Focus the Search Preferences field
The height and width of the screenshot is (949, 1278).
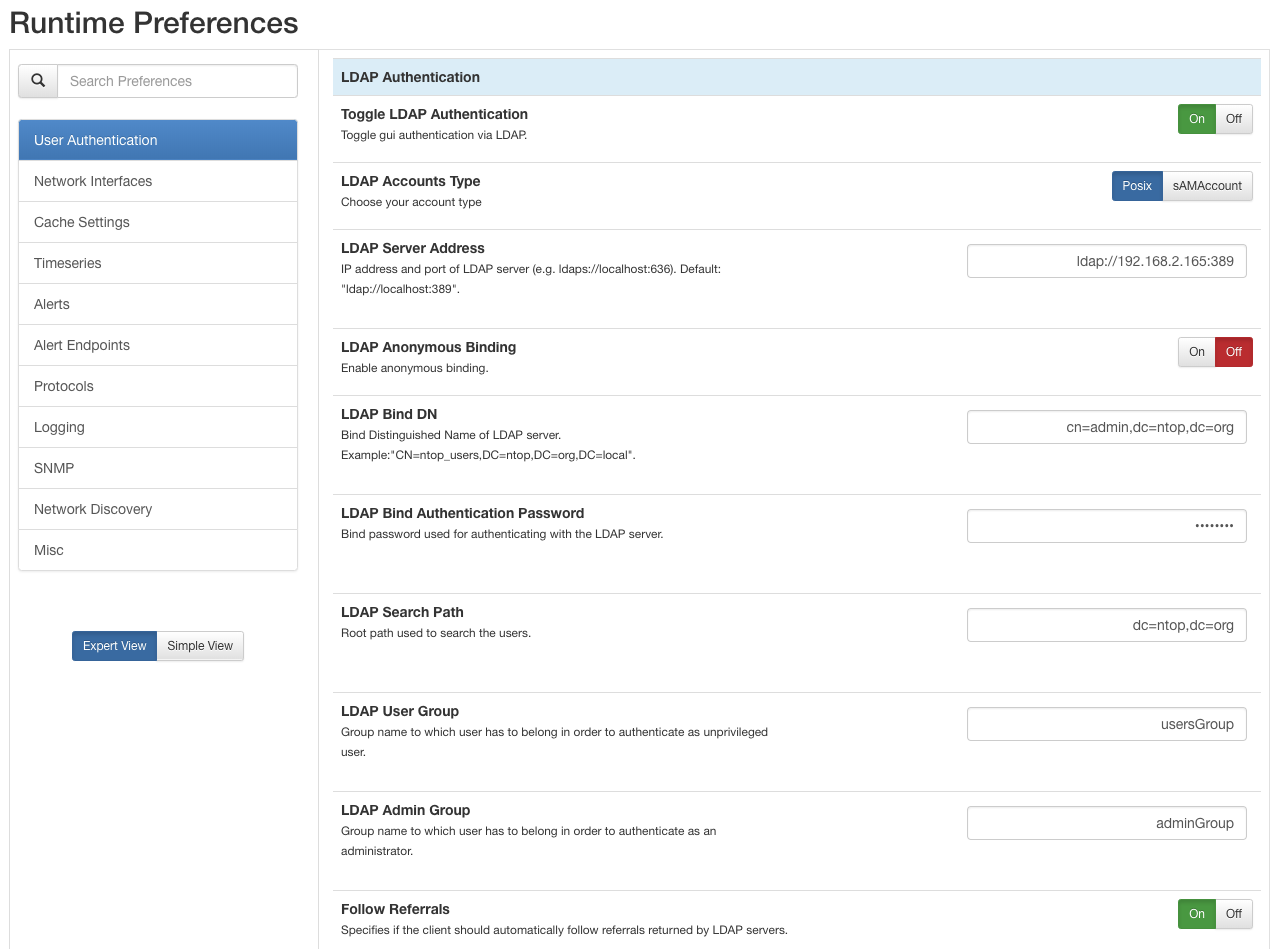coord(177,81)
